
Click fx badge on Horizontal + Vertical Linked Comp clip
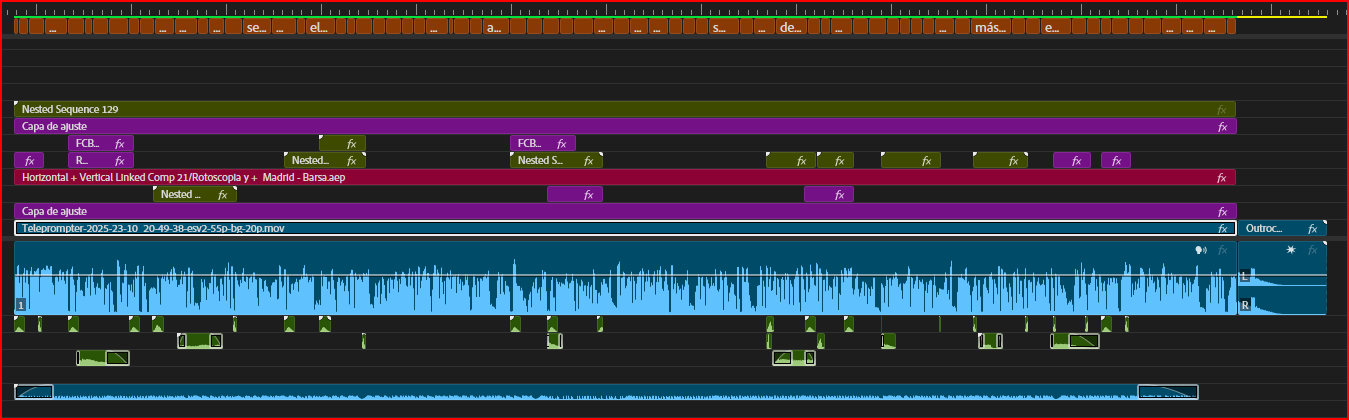tap(1222, 177)
